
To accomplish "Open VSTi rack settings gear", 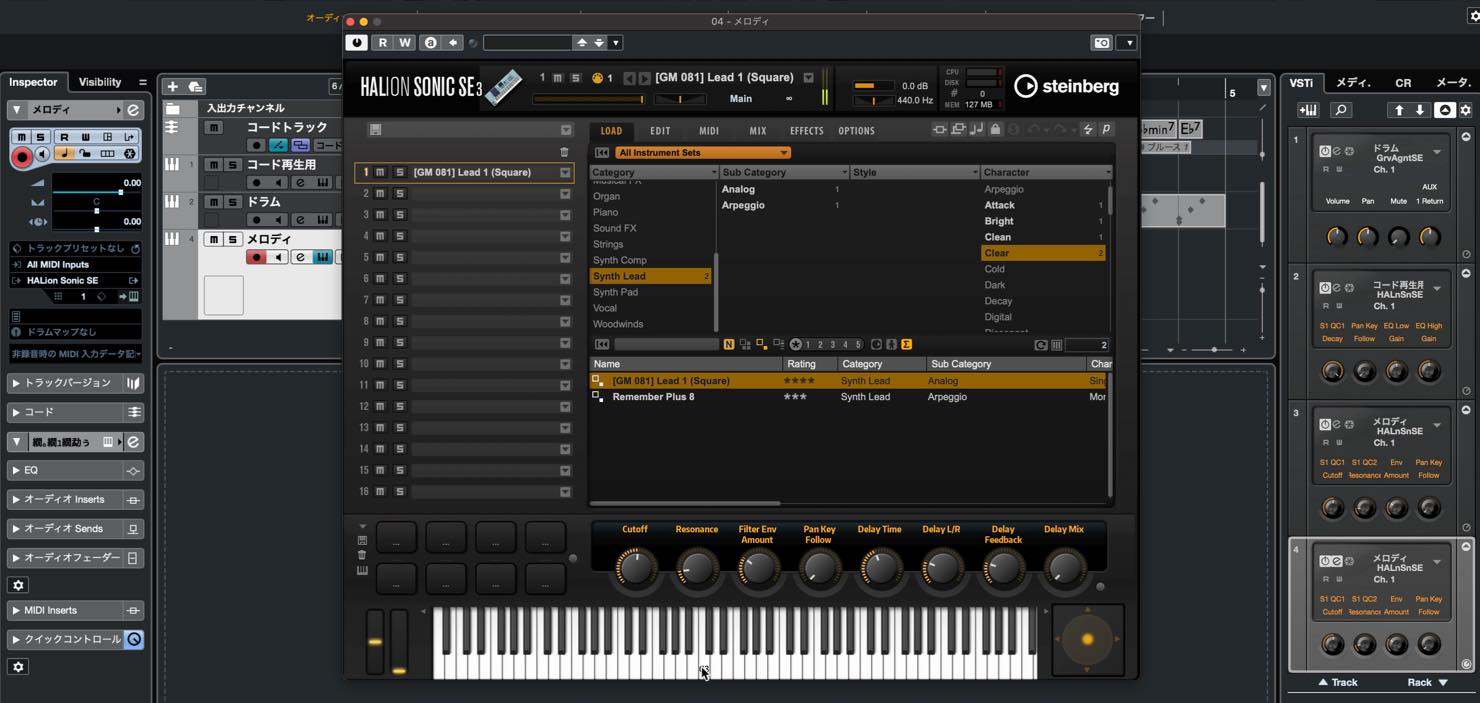I will pos(1465,110).
